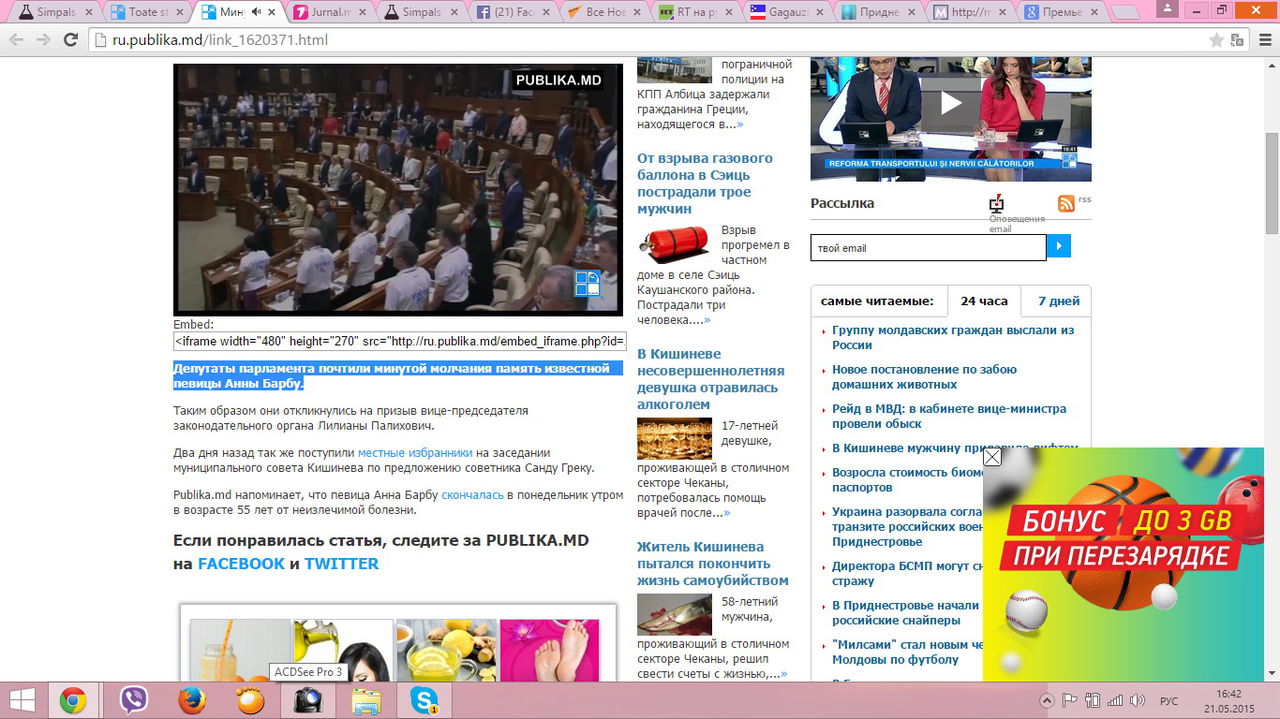
Task: Open "Милсами" football champion article
Action: click(908, 652)
